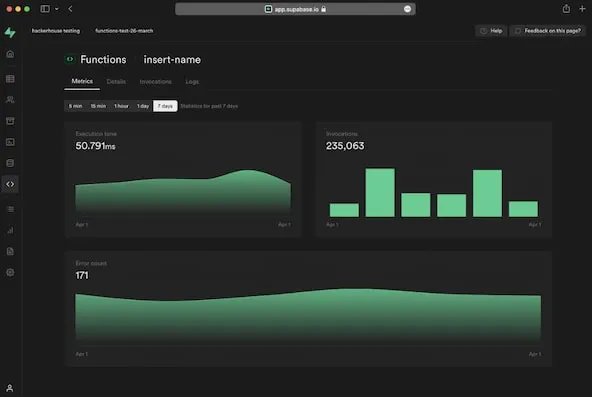The image size is (592, 397).
Task: Open the hackerhouse testing breadcrumb
Action: pyautogui.click(x=56, y=31)
